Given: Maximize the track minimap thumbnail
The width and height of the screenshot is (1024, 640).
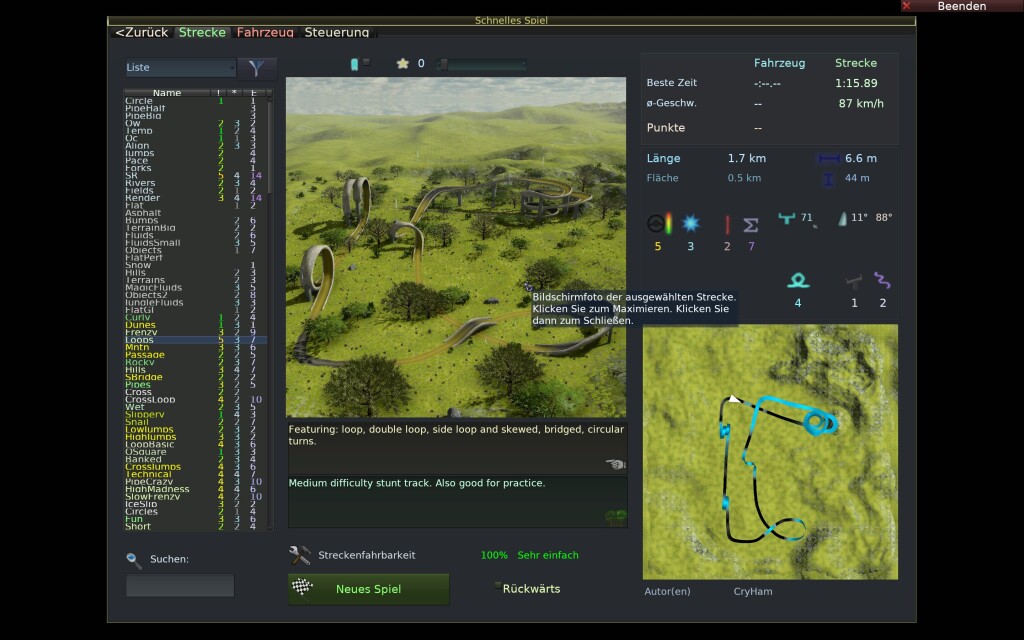Looking at the screenshot, I should tap(770, 452).
